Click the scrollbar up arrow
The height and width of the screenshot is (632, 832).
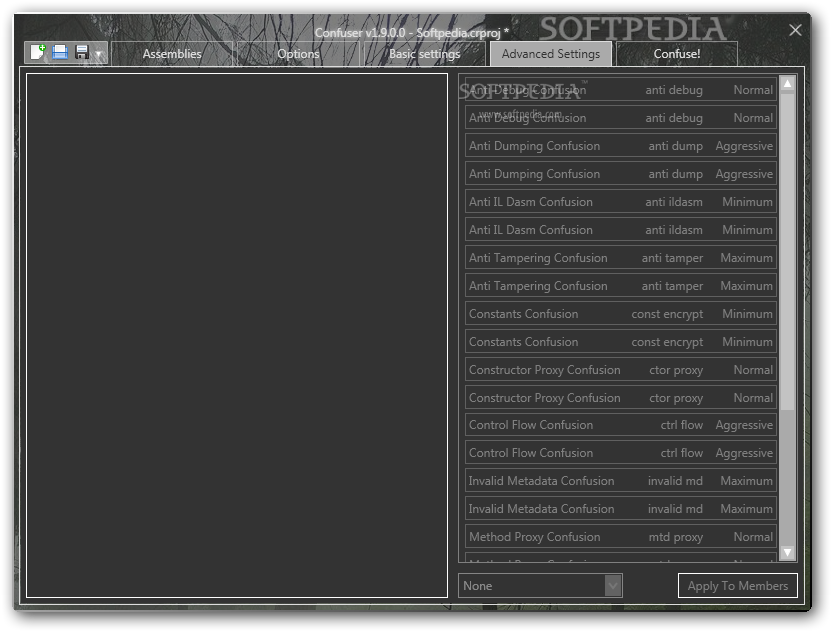pos(787,84)
